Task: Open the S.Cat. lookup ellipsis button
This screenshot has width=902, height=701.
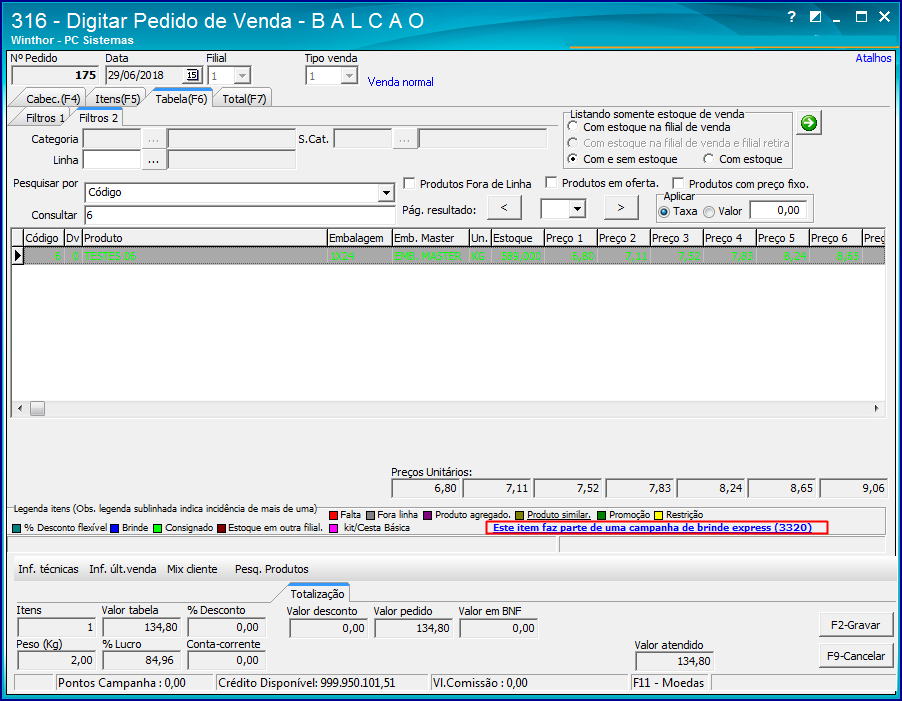Action: 405,139
